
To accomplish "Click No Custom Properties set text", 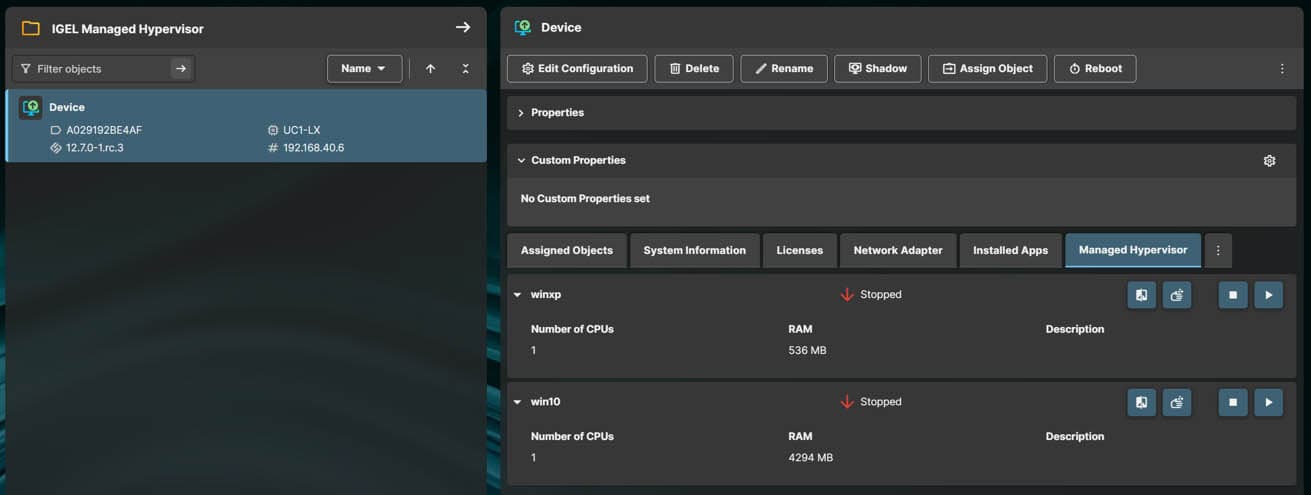I will click(585, 199).
